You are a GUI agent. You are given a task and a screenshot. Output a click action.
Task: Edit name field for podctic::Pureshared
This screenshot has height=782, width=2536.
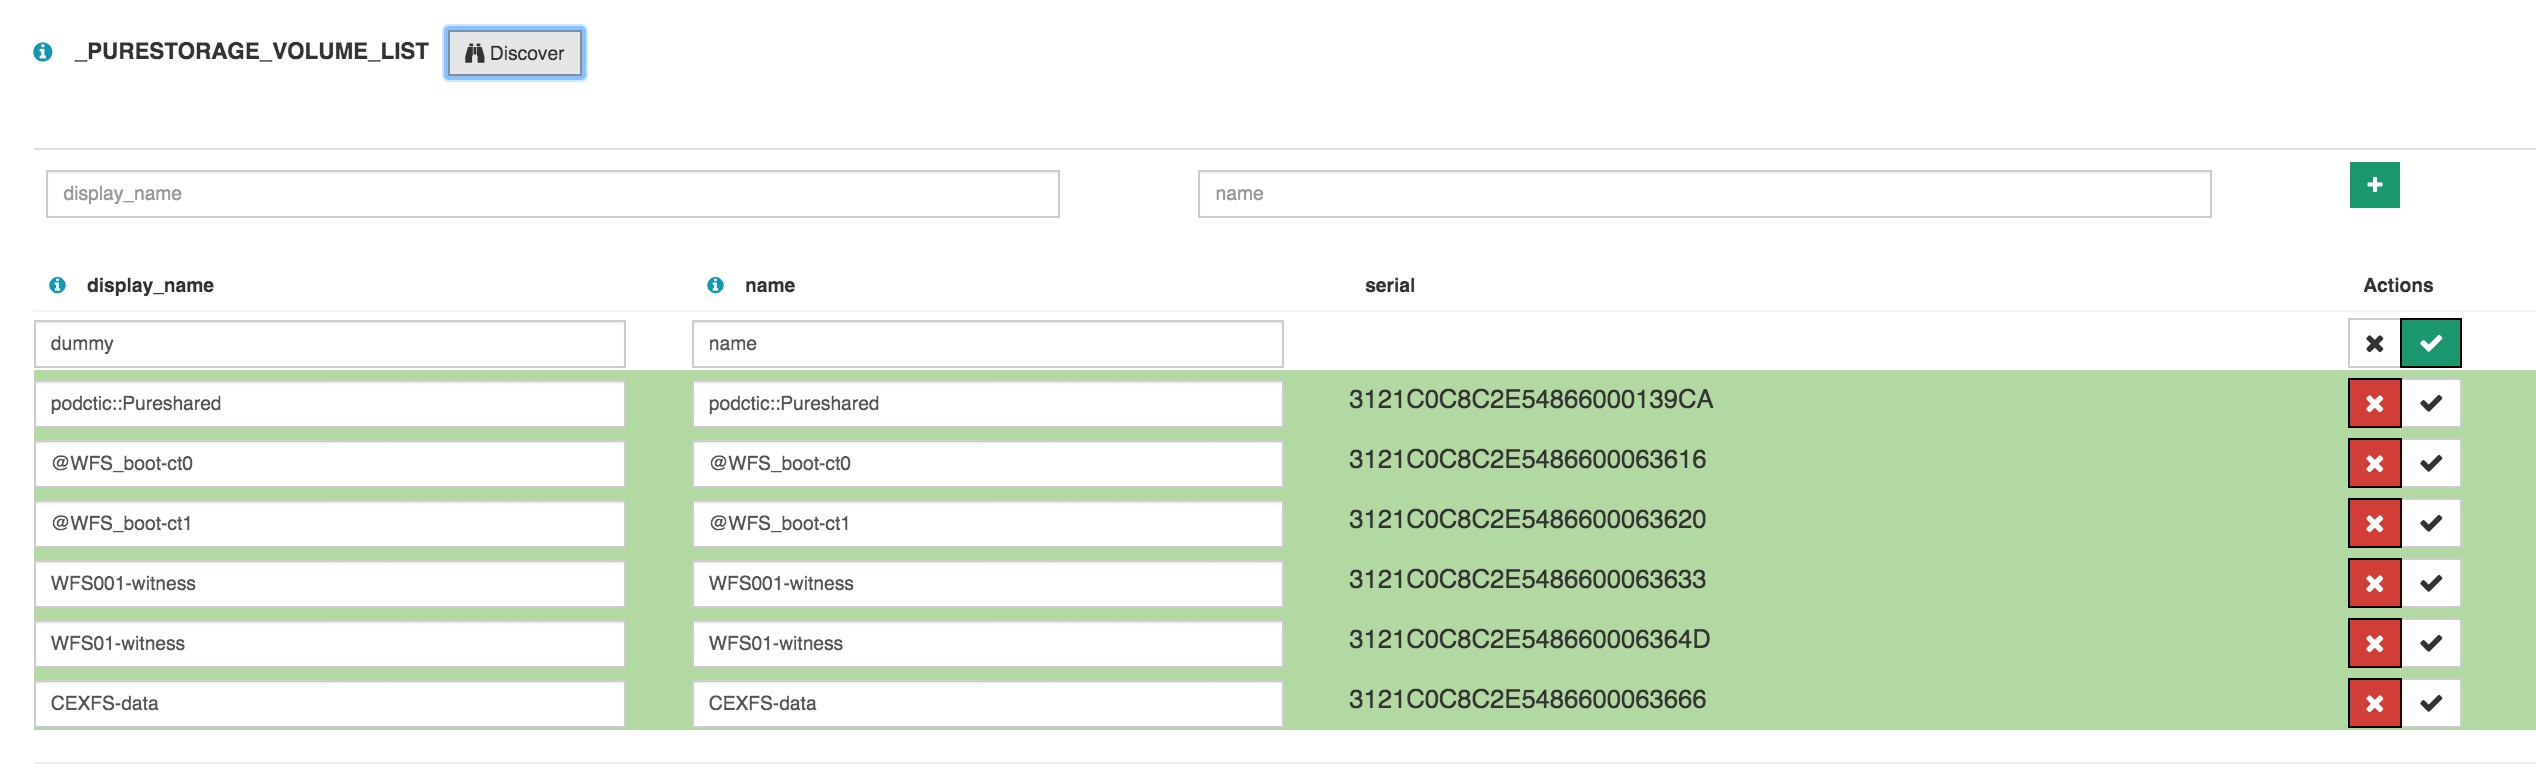(x=988, y=404)
